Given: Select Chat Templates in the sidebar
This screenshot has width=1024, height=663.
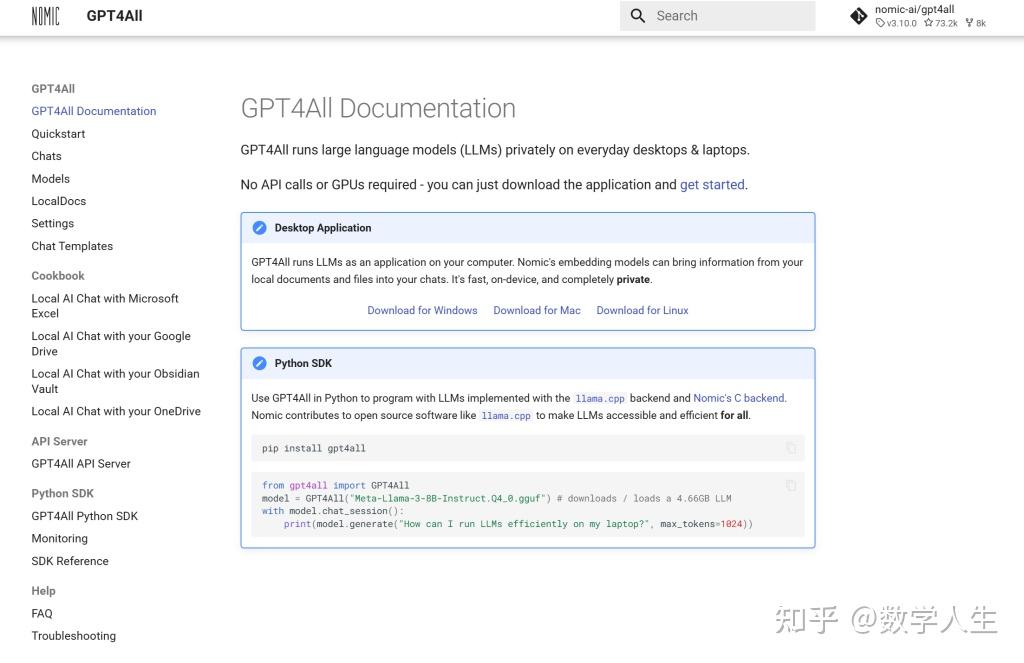Looking at the screenshot, I should 72,246.
